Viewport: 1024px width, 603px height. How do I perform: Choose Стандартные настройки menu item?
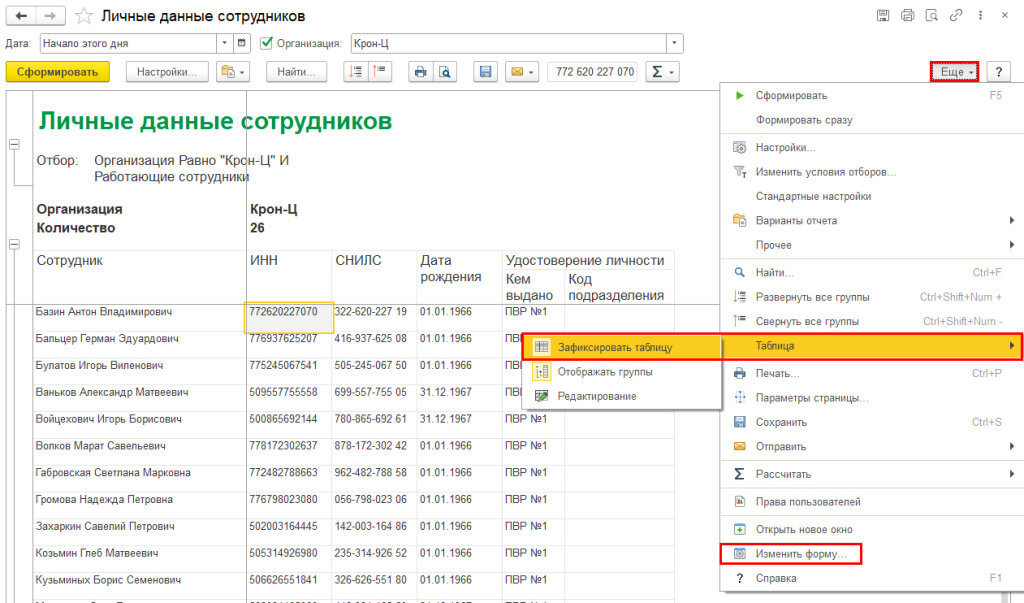click(871, 196)
